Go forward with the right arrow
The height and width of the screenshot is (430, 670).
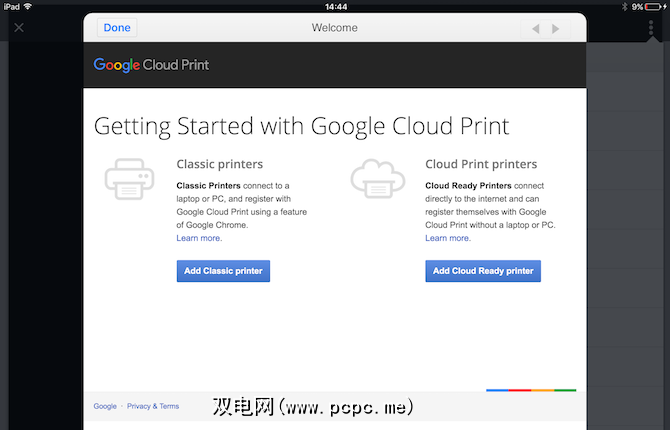pos(558,29)
